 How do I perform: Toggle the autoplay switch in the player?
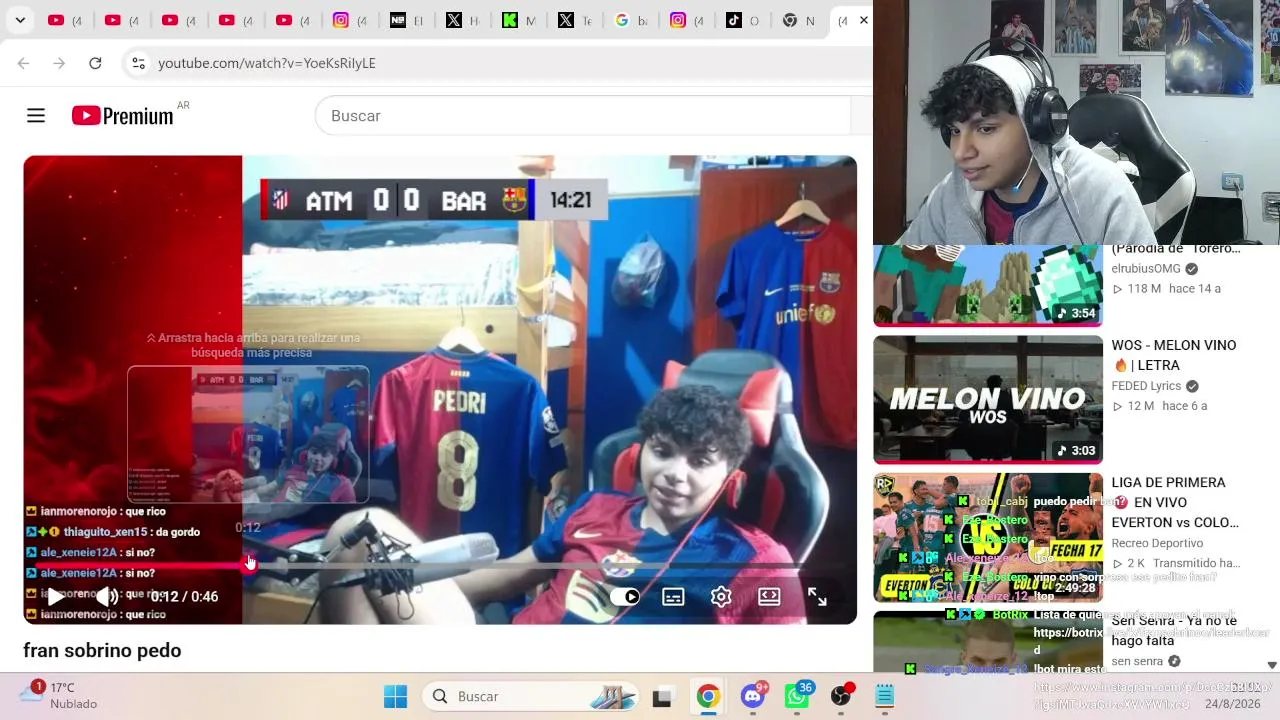click(x=625, y=597)
